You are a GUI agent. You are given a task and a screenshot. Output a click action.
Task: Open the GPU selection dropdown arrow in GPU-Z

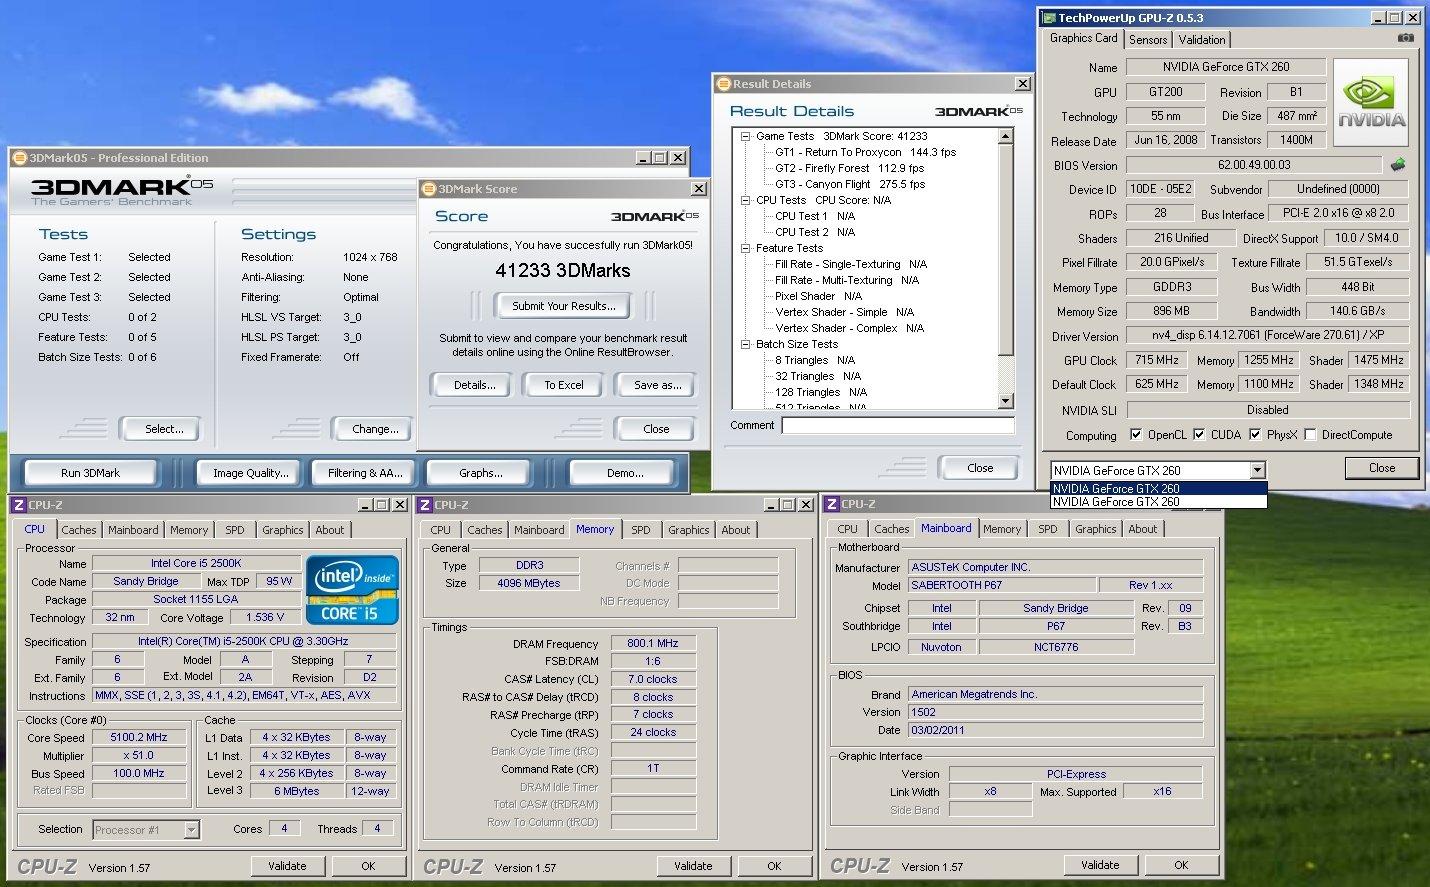point(1258,470)
